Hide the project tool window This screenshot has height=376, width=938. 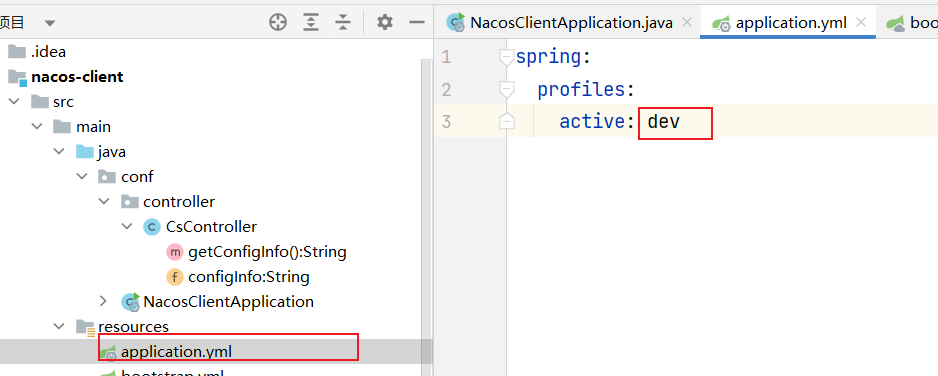(416, 23)
